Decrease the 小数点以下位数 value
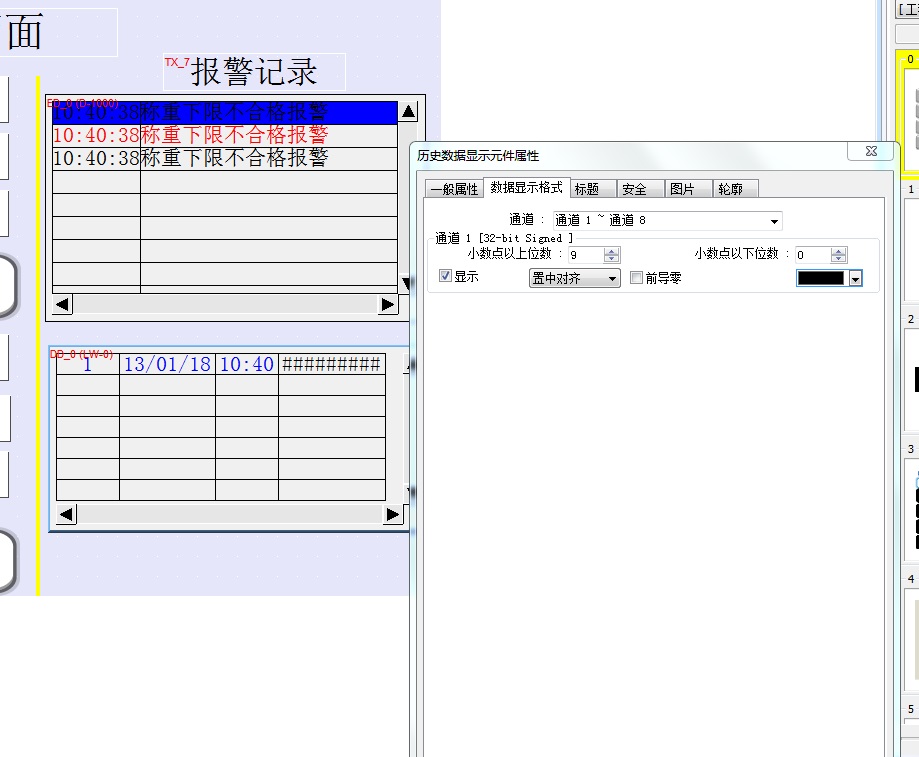 (838, 260)
